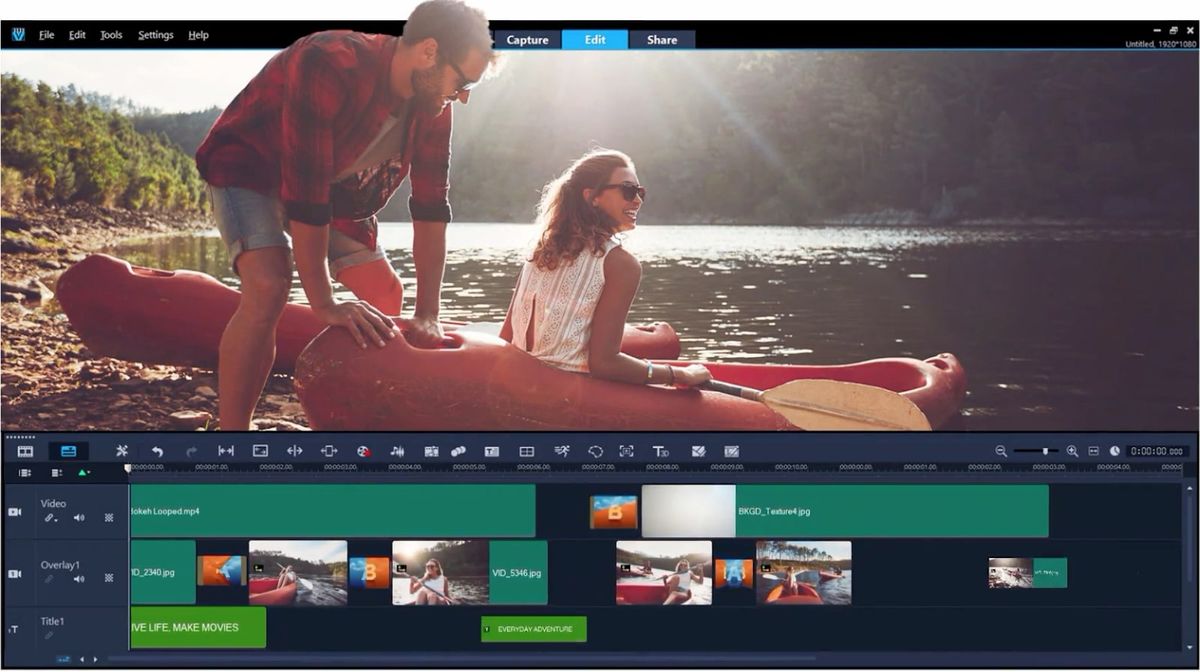1200x672 pixels.
Task: Open the customize toolbar wrench icon
Action: pos(122,452)
